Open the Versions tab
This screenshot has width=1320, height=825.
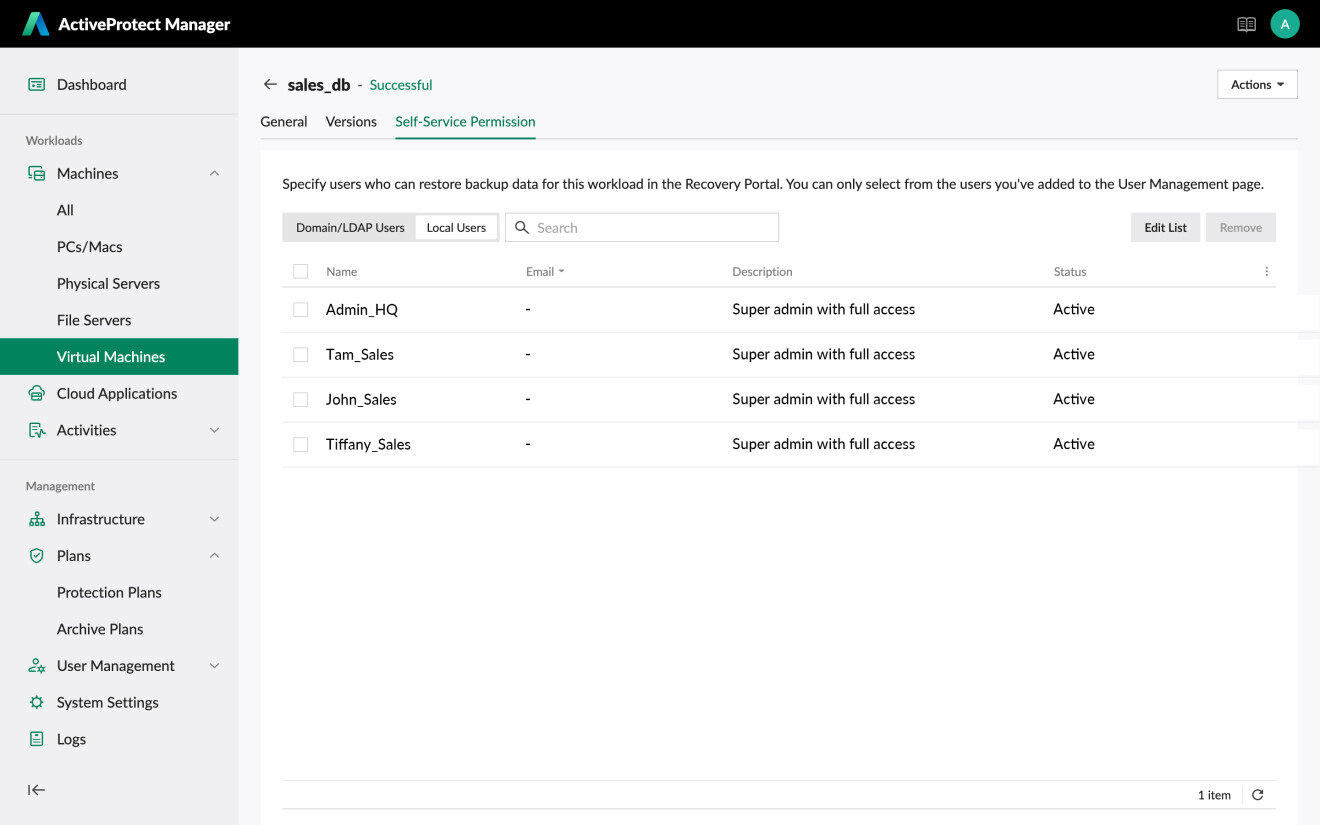coord(351,122)
